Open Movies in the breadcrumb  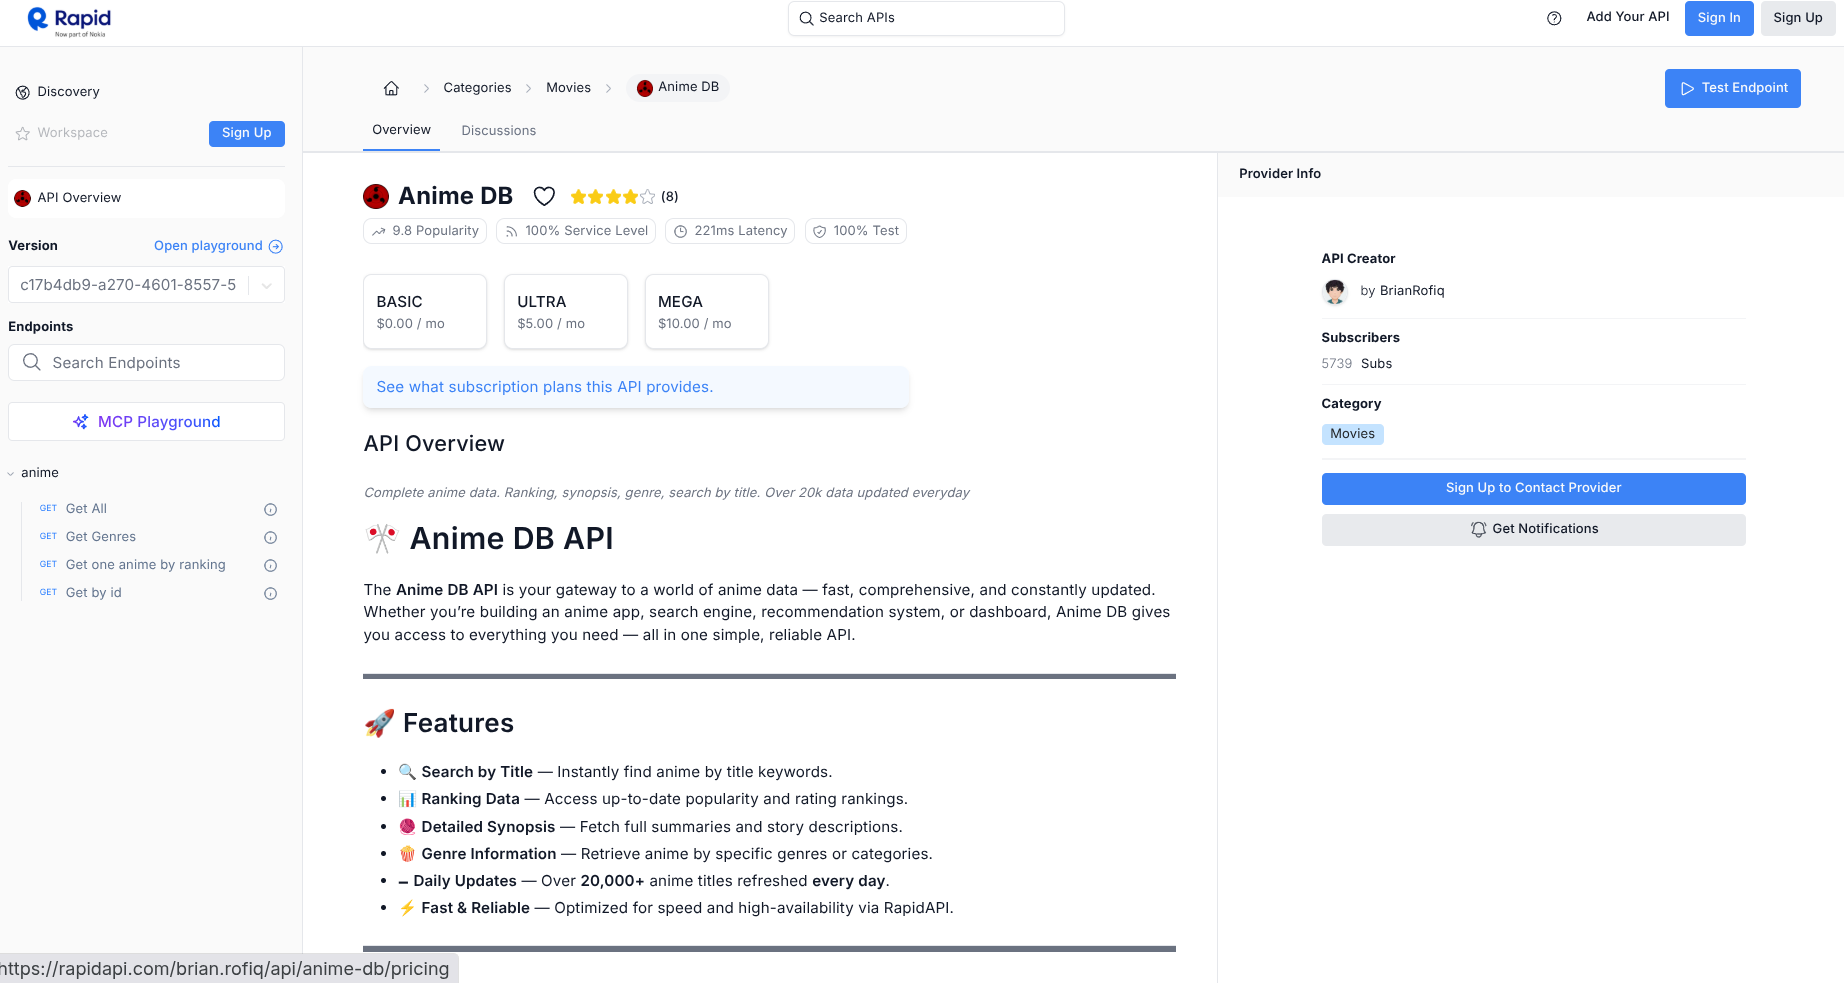(568, 88)
